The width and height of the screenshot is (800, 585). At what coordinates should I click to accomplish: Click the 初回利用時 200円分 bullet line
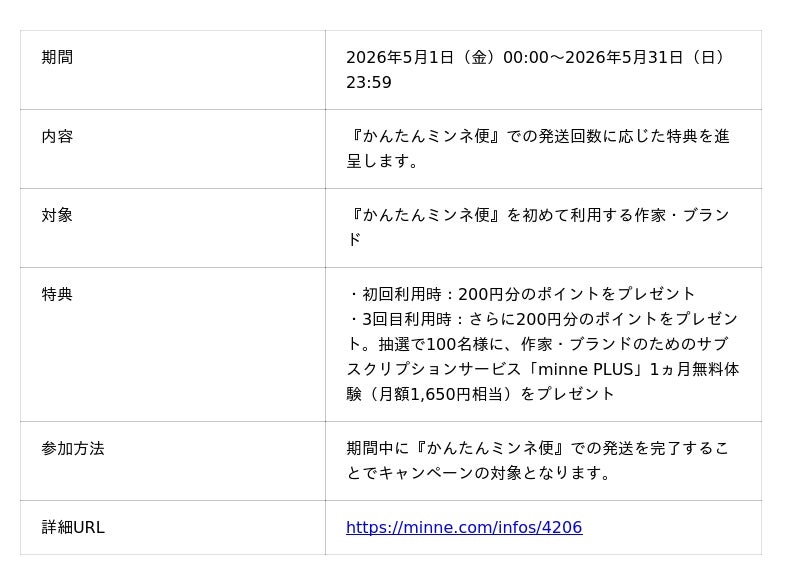click(521, 294)
